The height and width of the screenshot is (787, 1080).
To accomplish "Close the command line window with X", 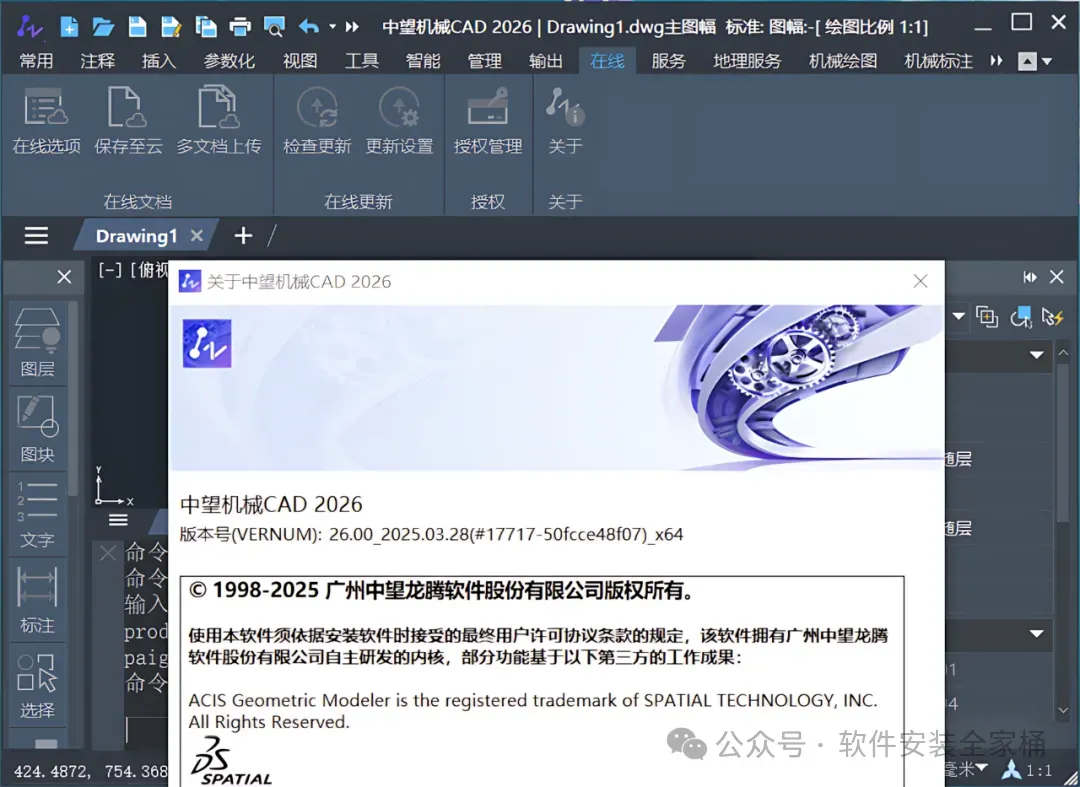I will coord(107,552).
